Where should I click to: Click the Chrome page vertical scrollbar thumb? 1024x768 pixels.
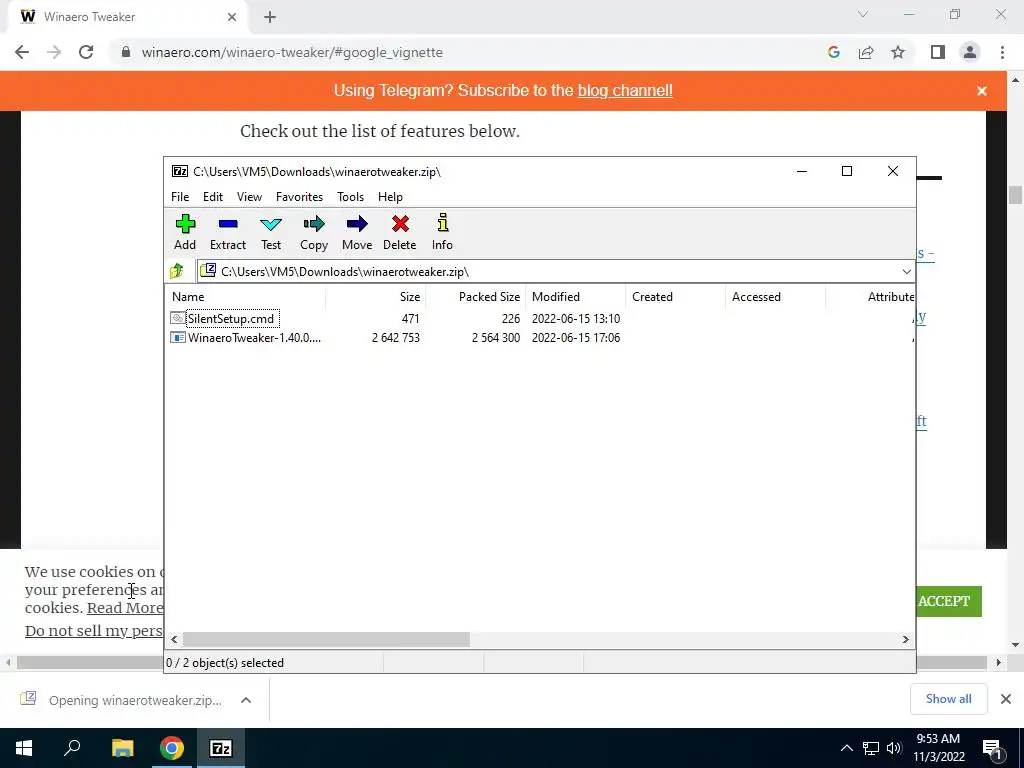[1015, 195]
